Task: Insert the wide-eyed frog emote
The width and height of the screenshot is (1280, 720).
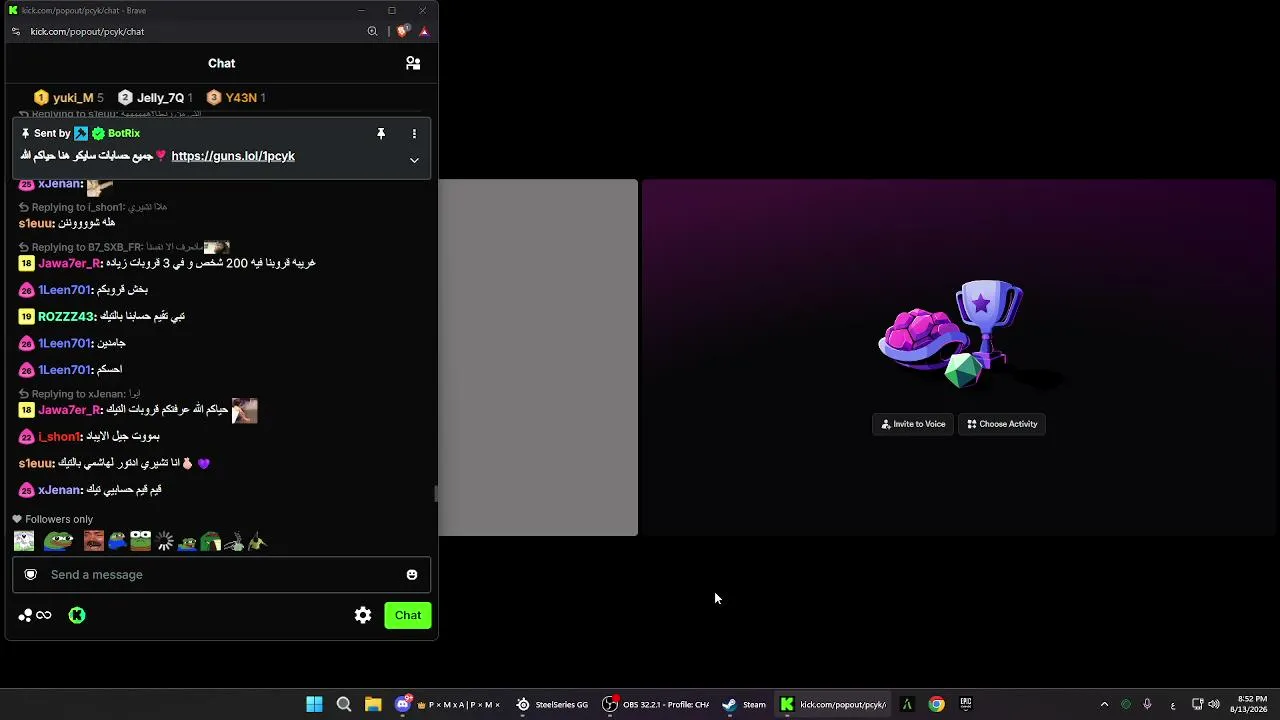Action: tap(141, 541)
